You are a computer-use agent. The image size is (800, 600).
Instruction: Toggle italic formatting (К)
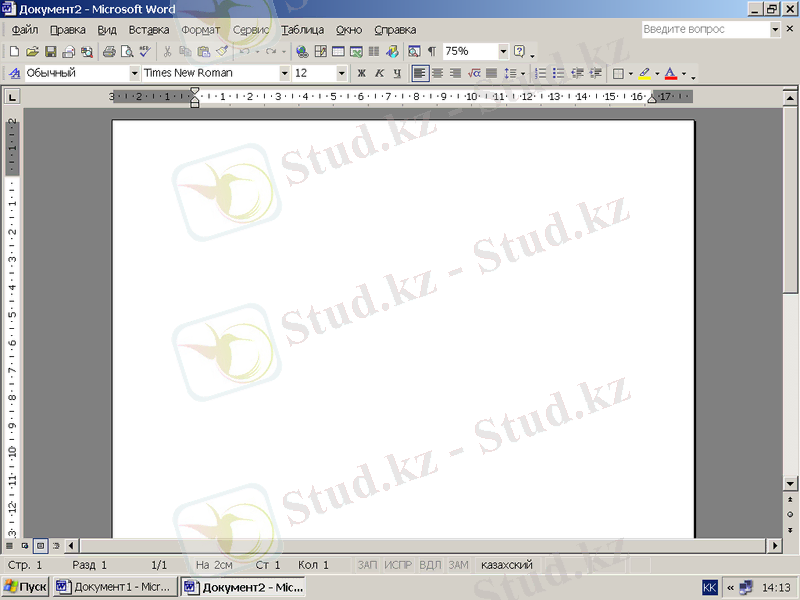[x=379, y=73]
